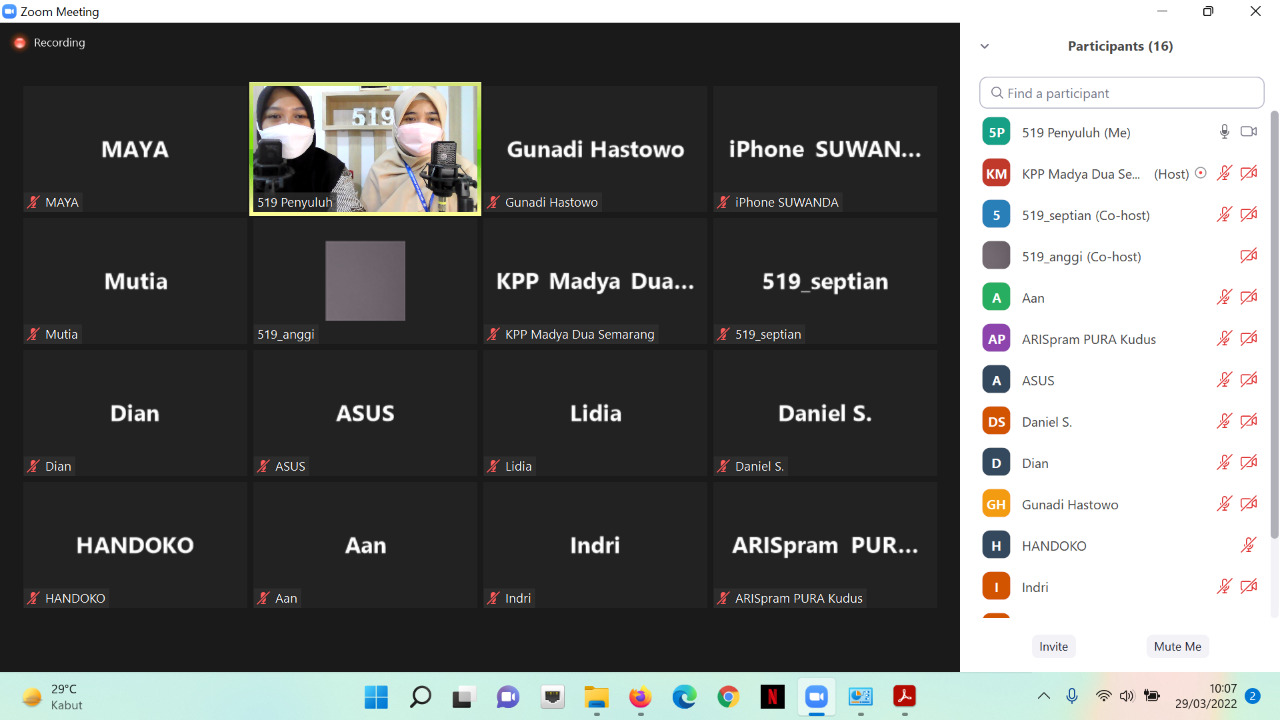The height and width of the screenshot is (720, 1280).
Task: Click camera icon for 519 Penyuluh
Action: tap(1248, 132)
